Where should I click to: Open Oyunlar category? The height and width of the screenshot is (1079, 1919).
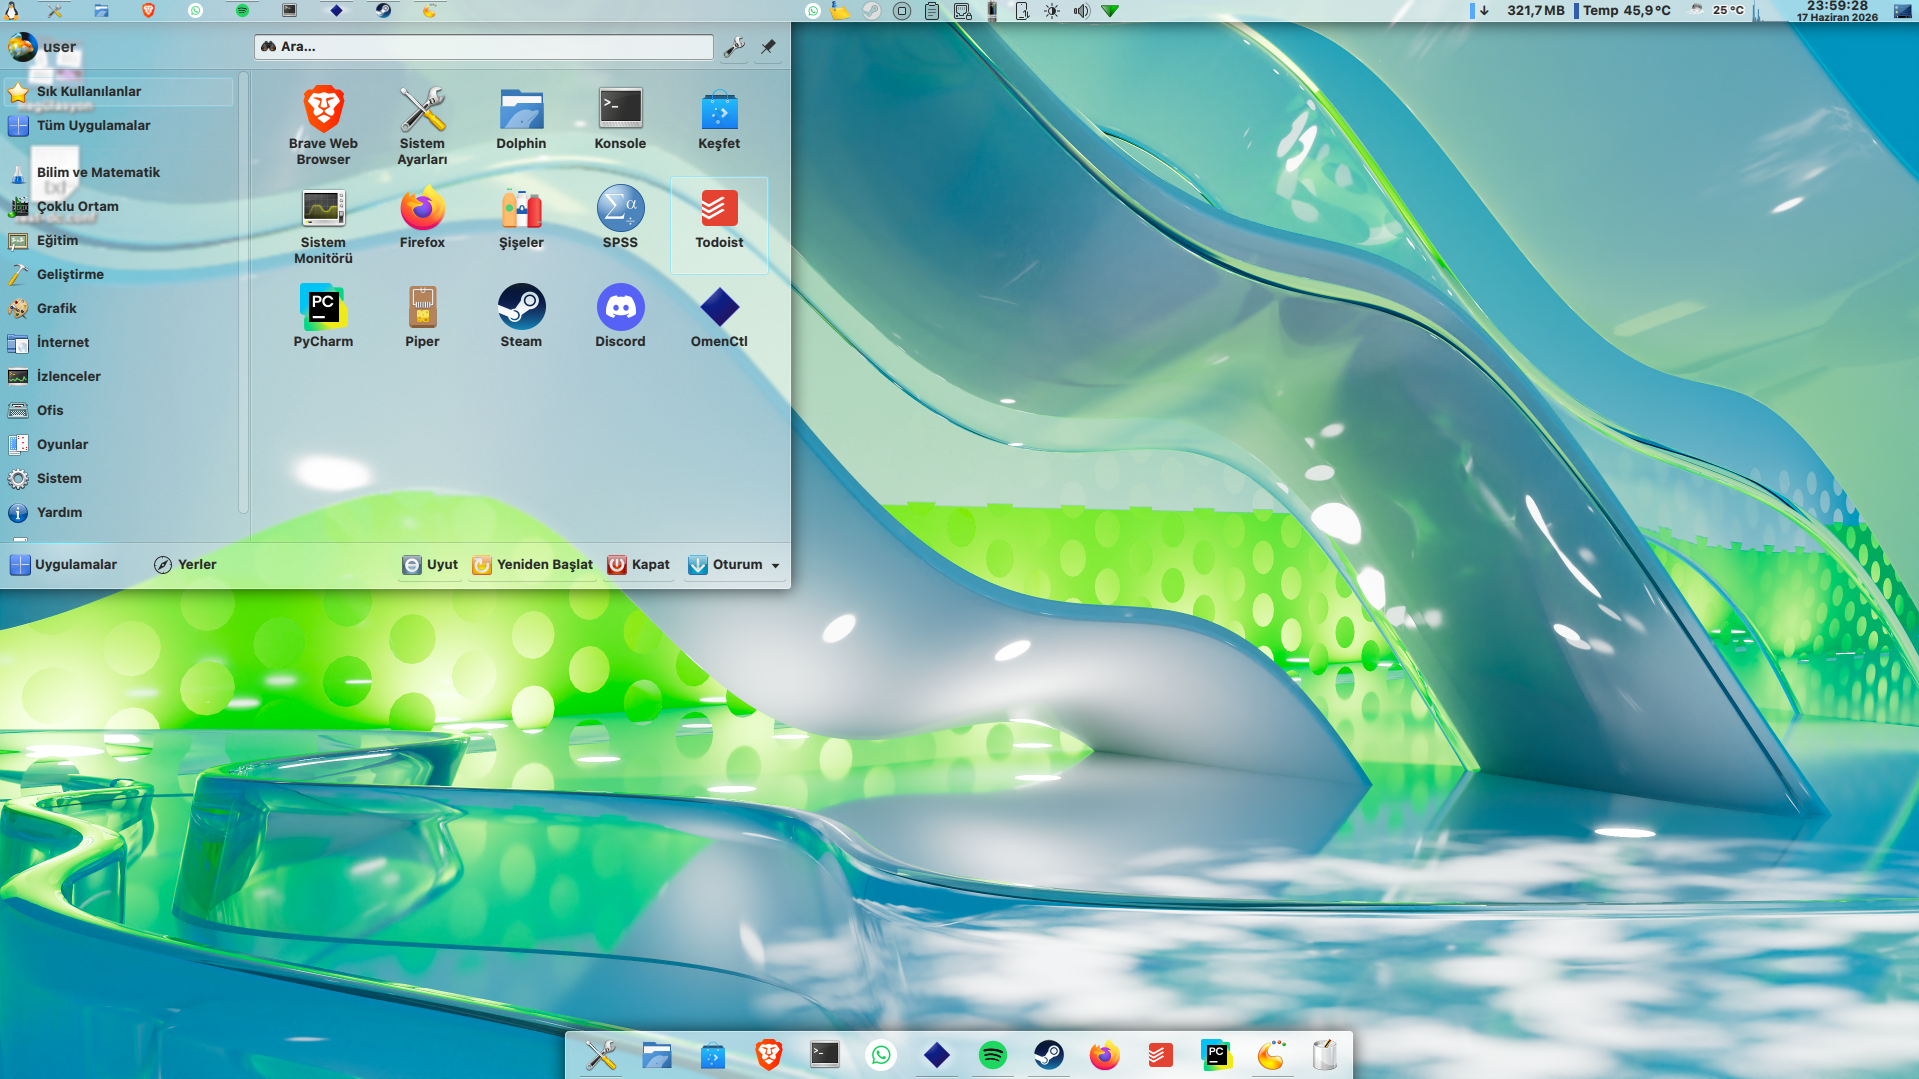[119, 445]
